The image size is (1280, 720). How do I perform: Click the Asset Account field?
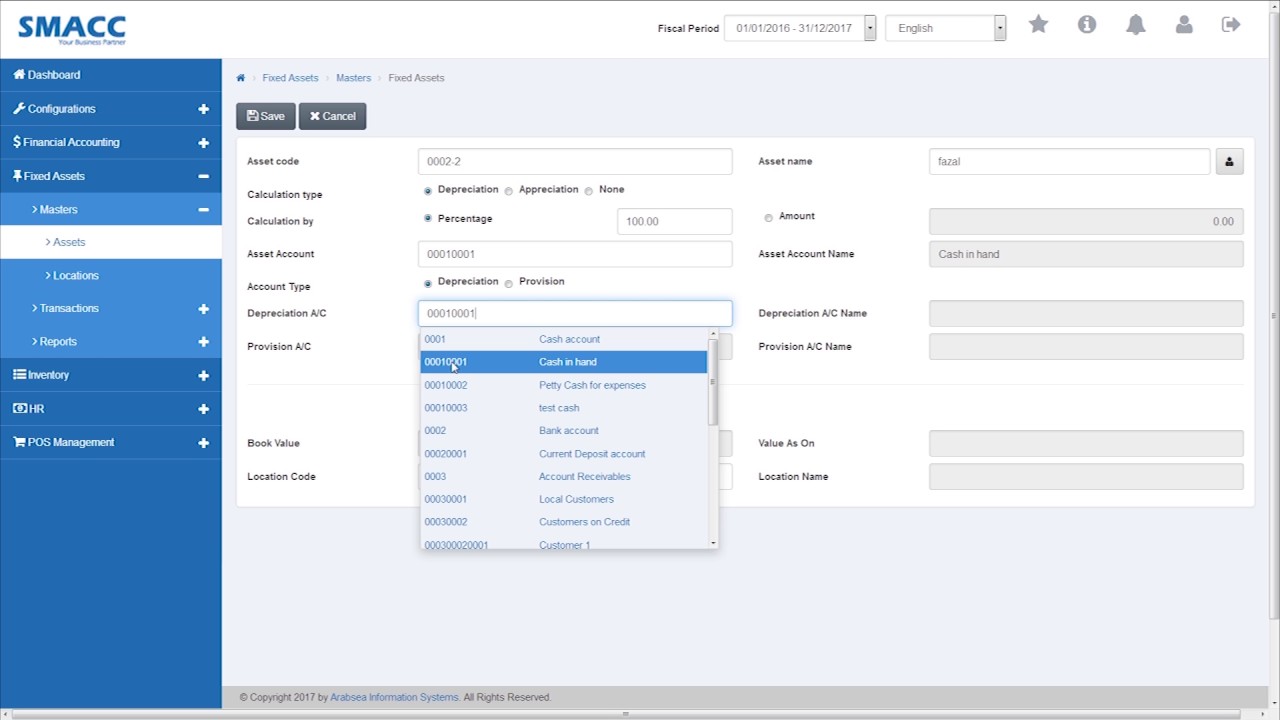pyautogui.click(x=575, y=254)
